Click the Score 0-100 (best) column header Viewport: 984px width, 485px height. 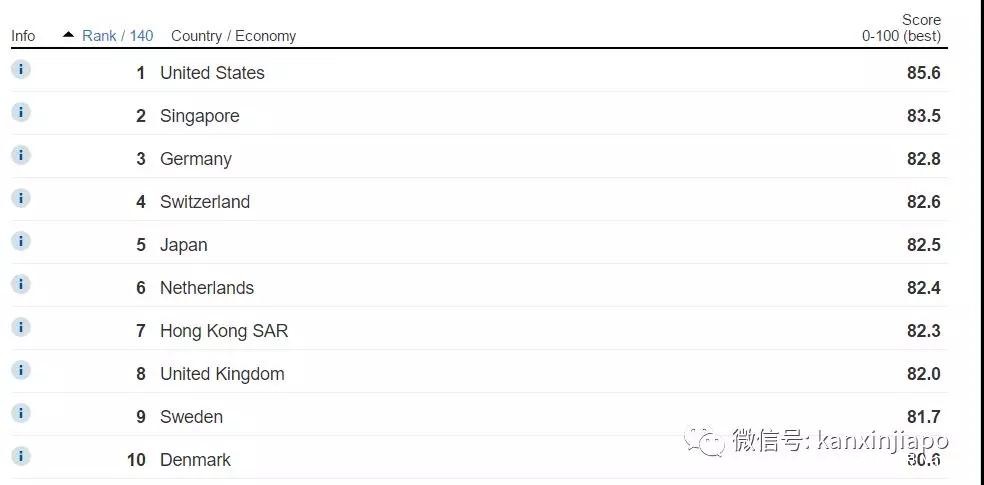click(x=902, y=28)
